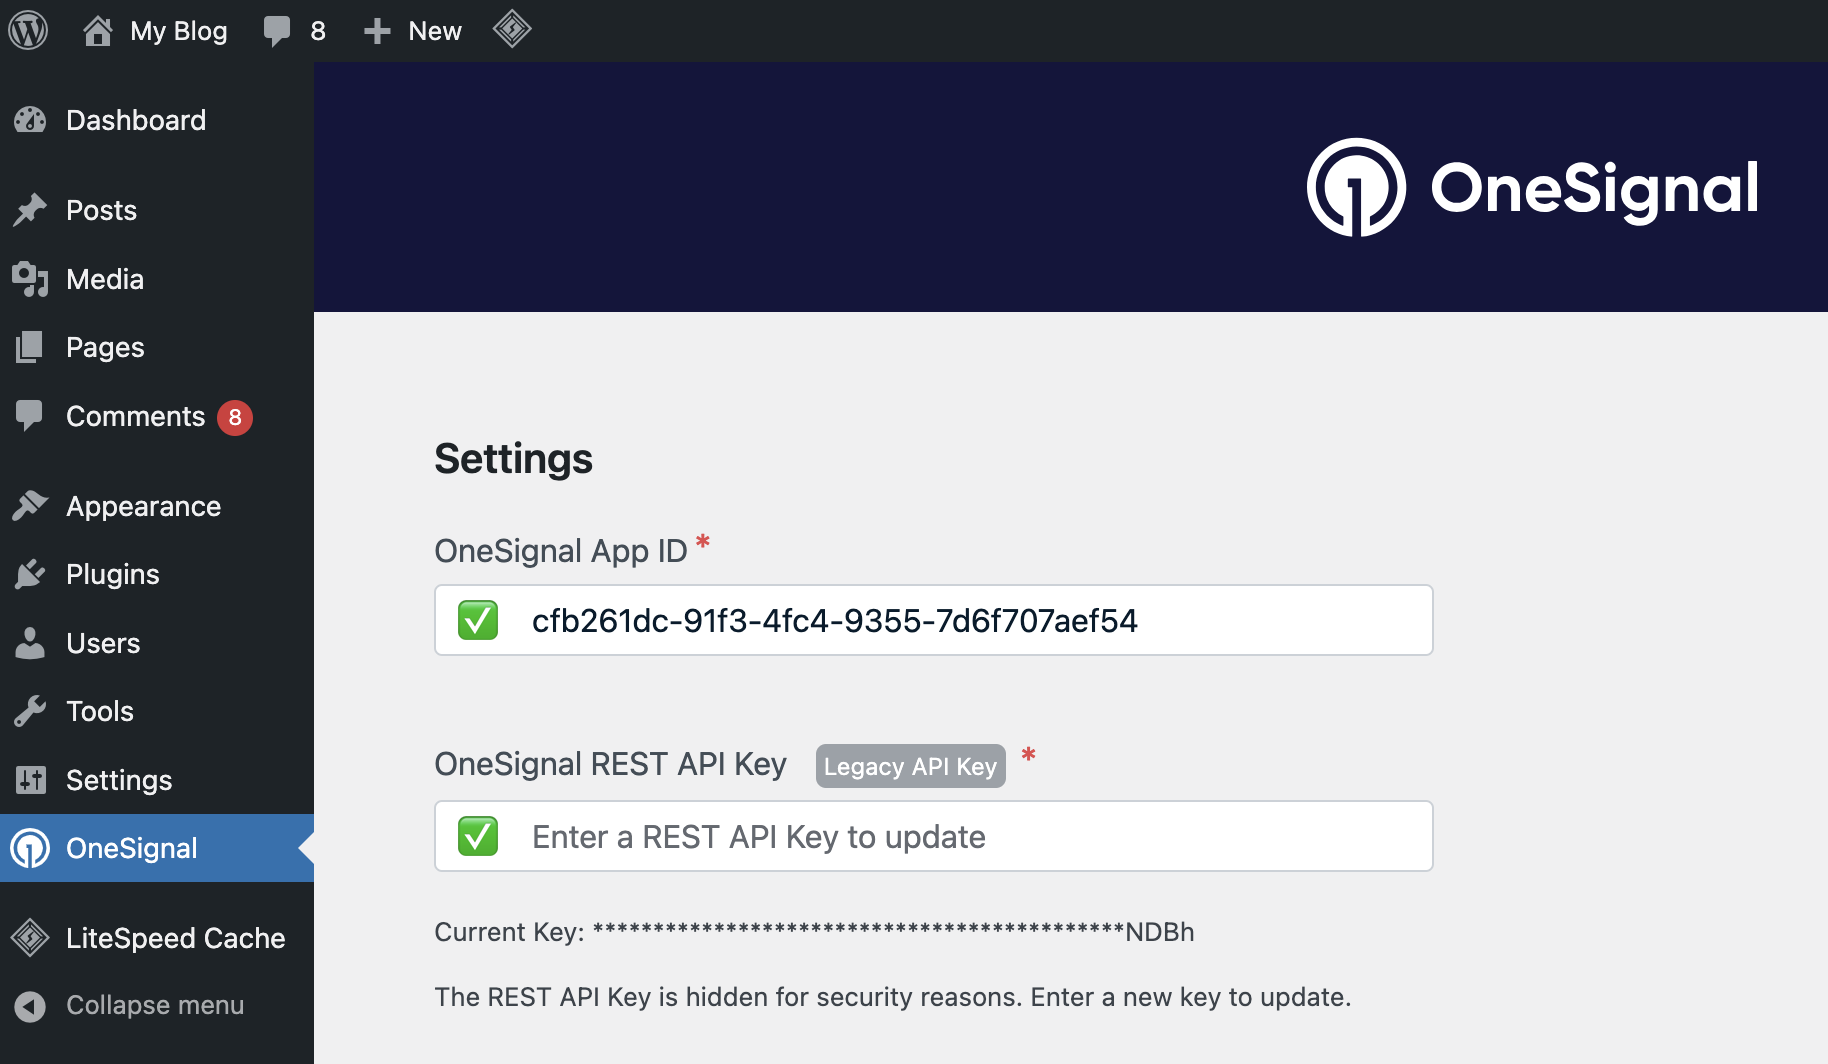Click the comment count 8 in admin bar

[x=318, y=31]
